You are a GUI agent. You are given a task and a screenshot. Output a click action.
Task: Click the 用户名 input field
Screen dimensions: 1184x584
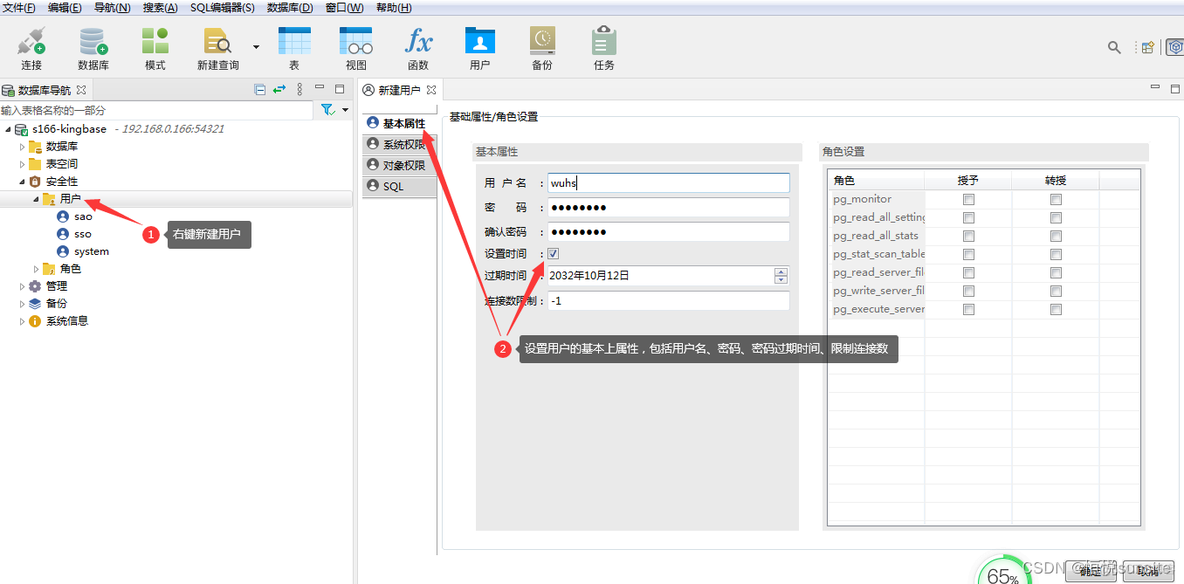click(668, 183)
